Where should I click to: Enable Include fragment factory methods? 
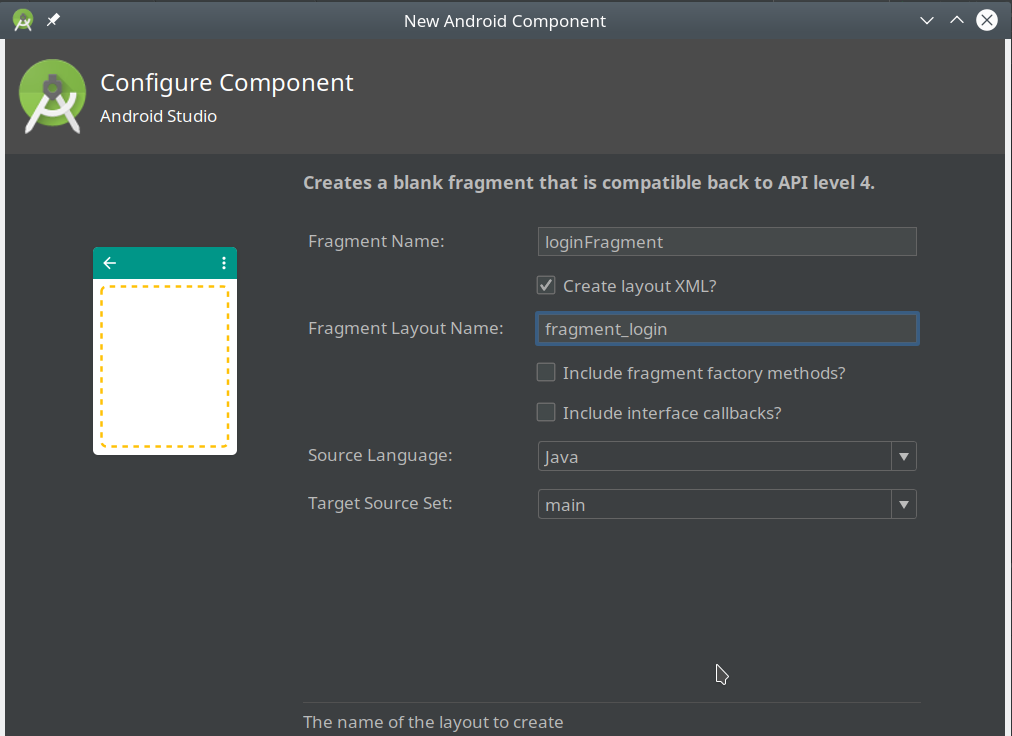click(x=546, y=373)
